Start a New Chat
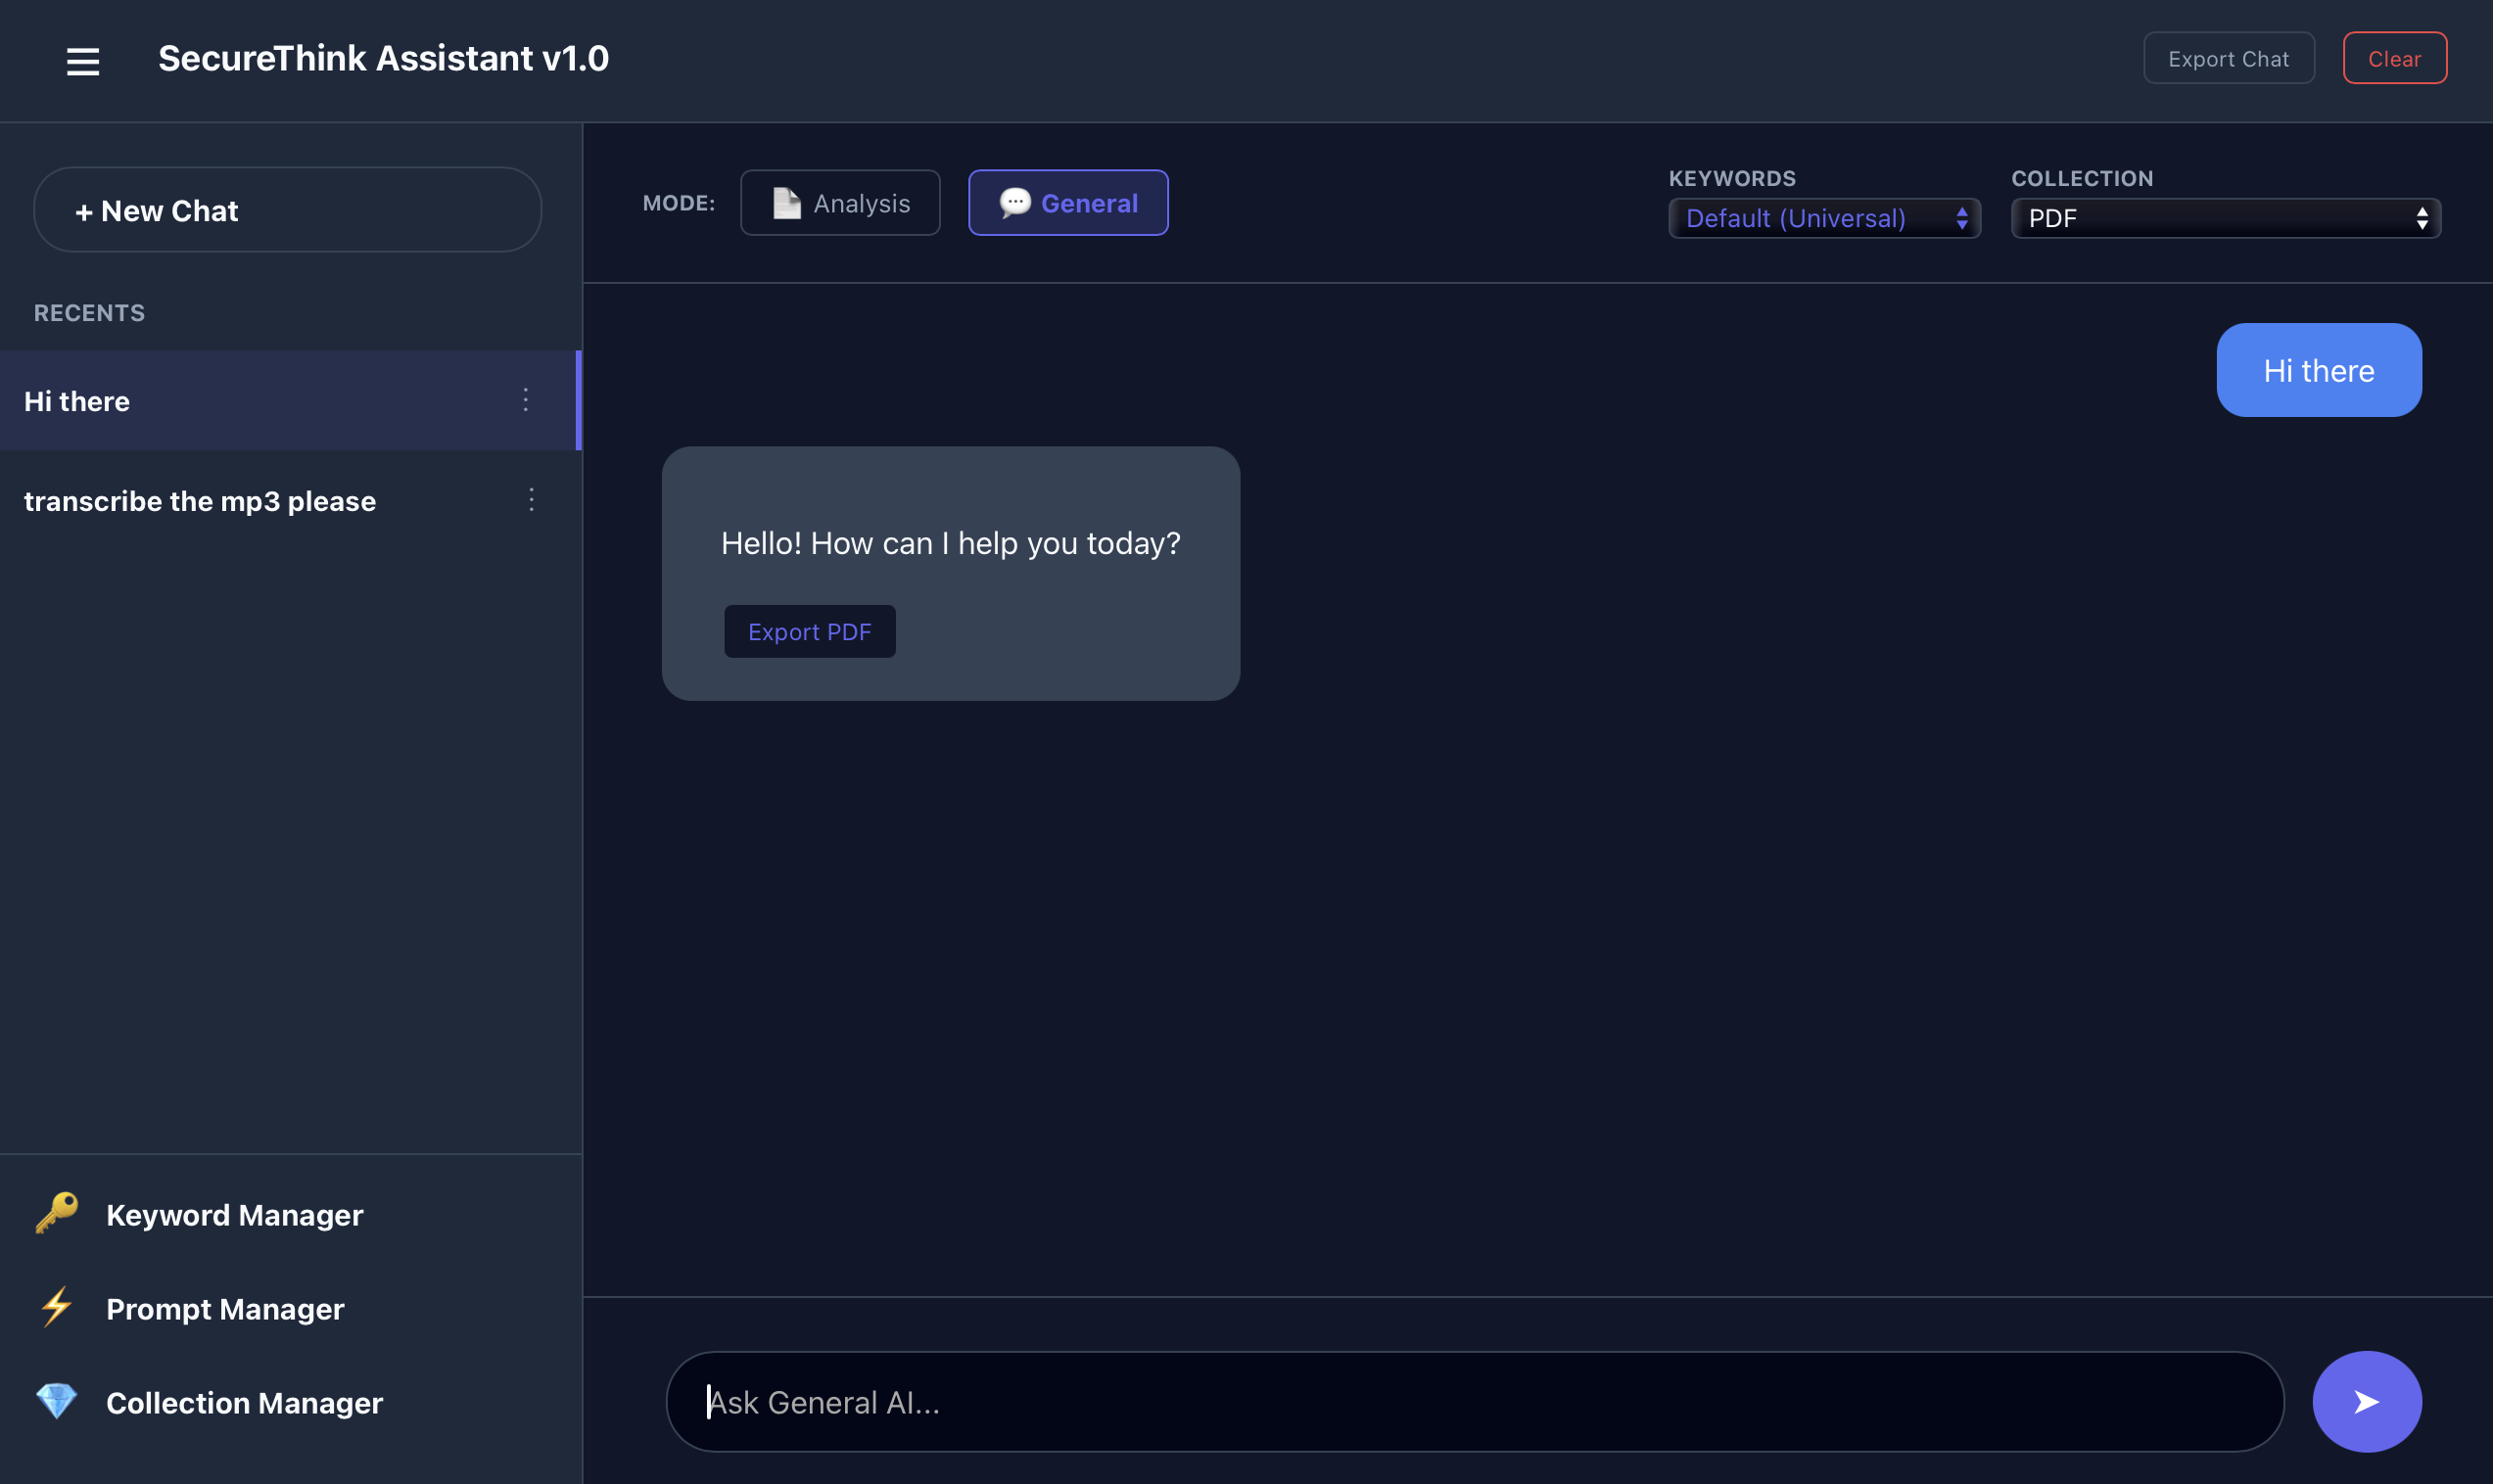 287,210
